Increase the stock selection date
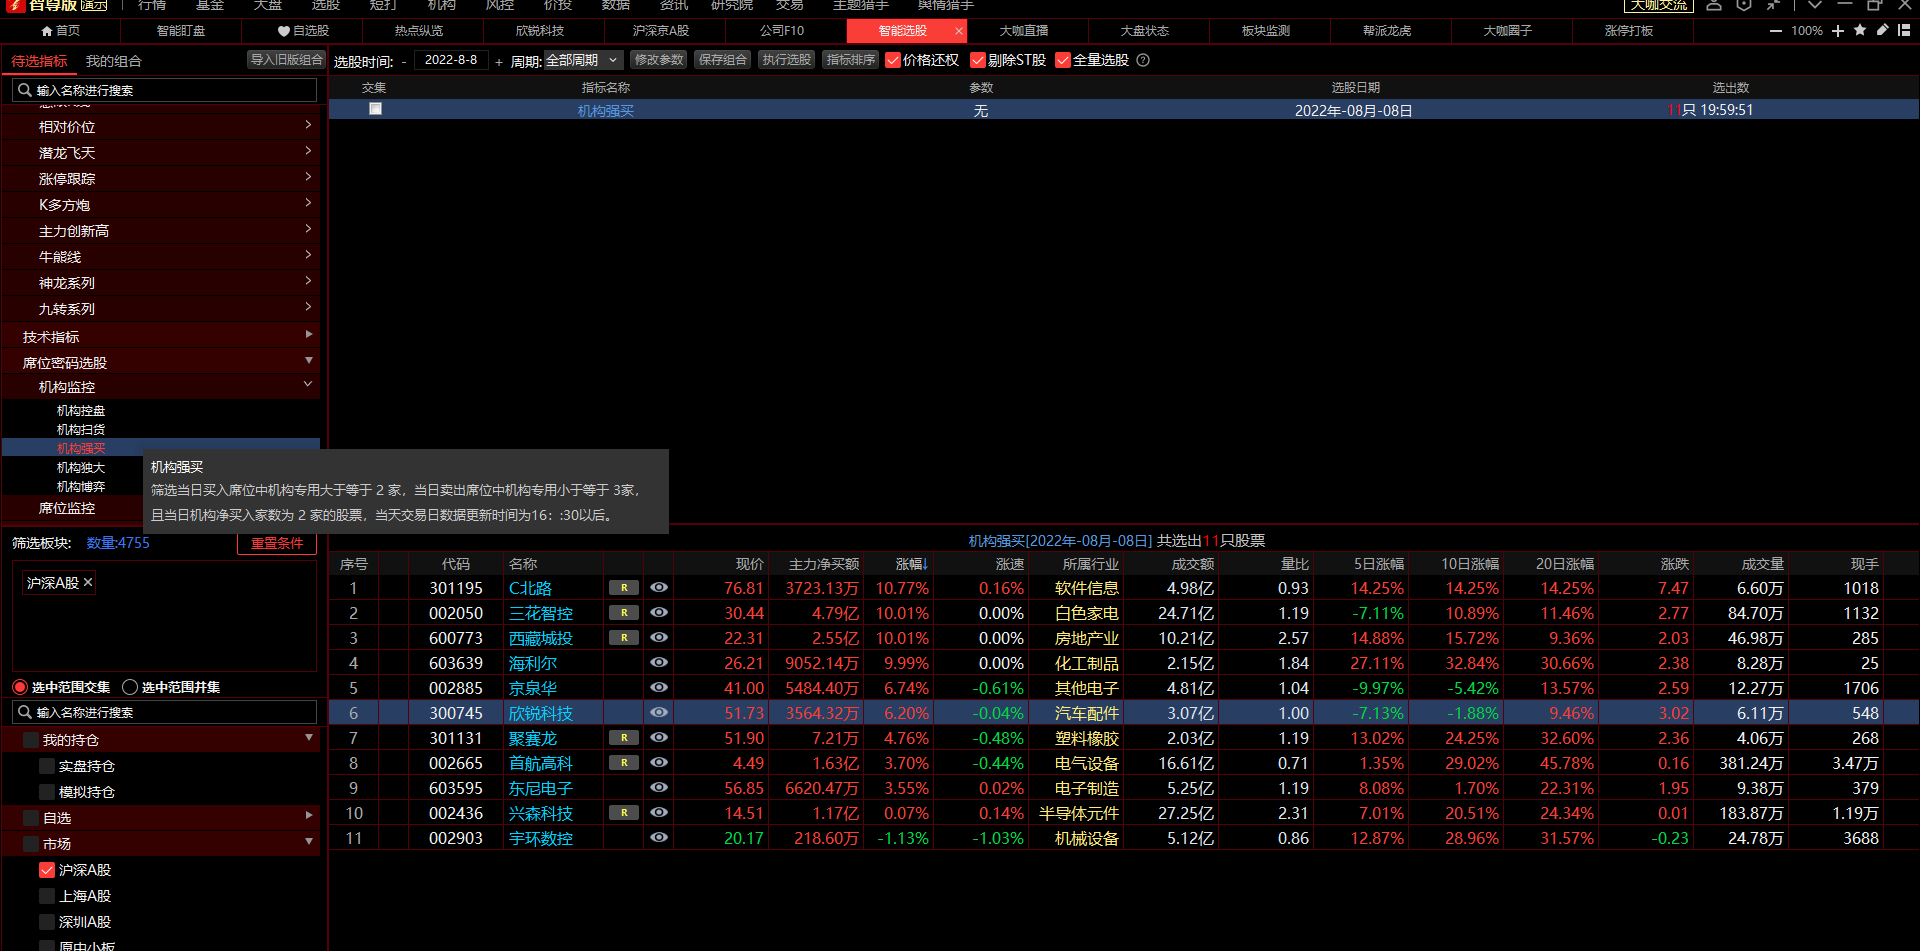1920x951 pixels. [x=498, y=61]
